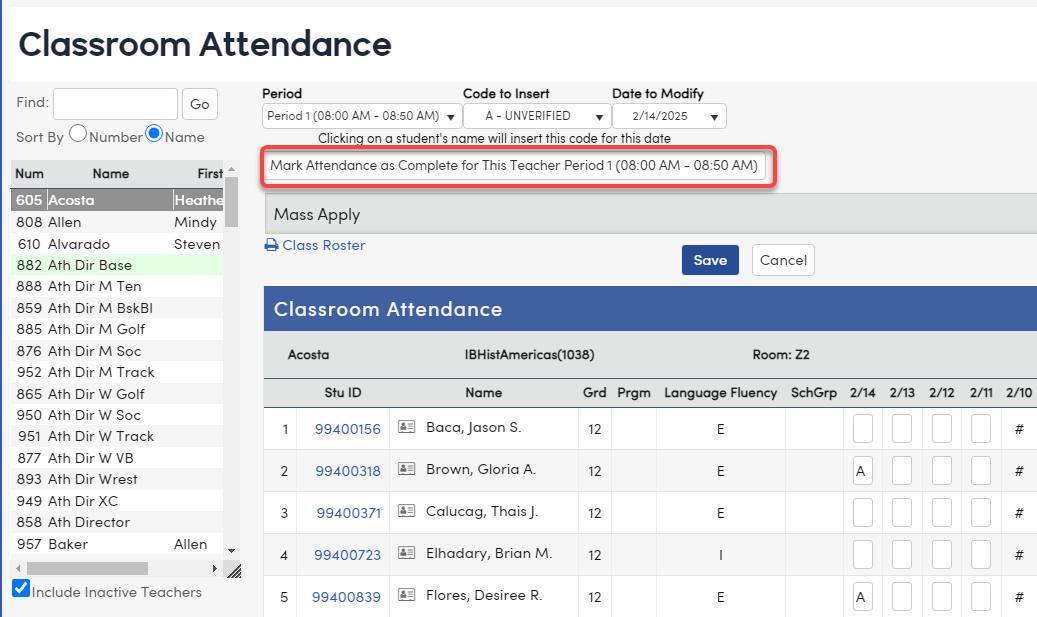1037x617 pixels.
Task: Toggle 2/11 attendance box for Baca, Jason
Action: pyautogui.click(x=981, y=429)
